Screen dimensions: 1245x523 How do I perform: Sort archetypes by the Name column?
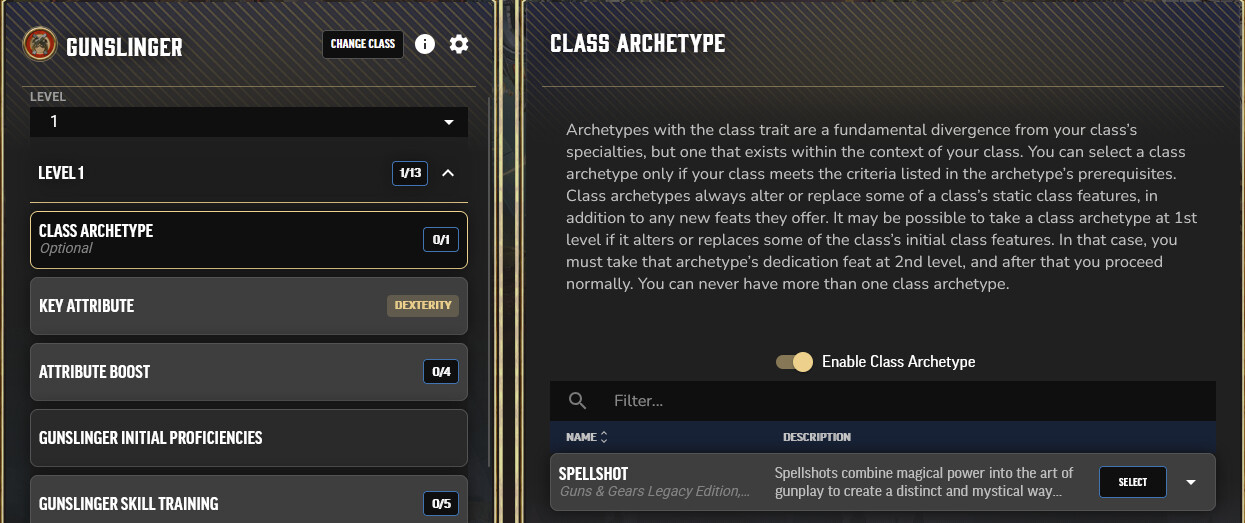(x=587, y=437)
